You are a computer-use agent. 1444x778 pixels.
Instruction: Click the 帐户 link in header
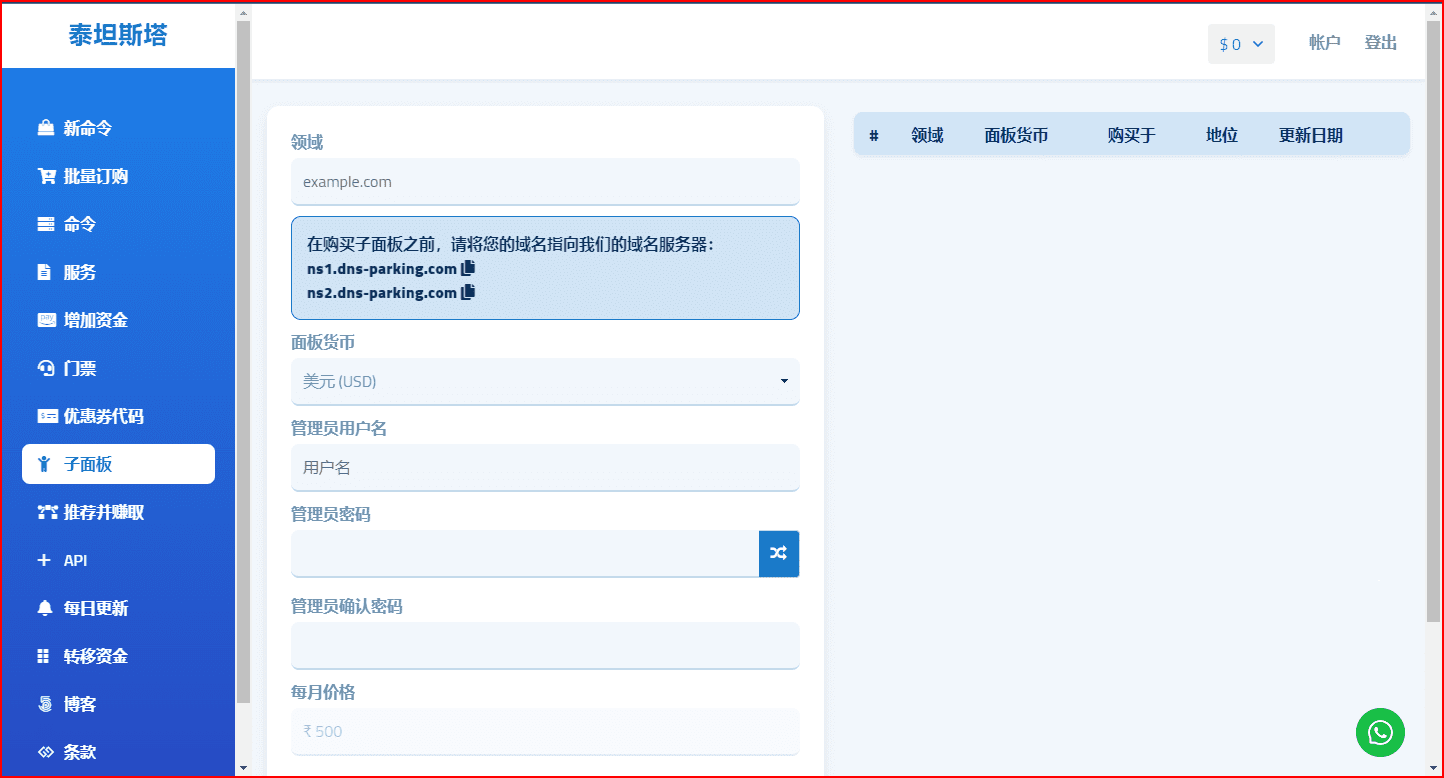pyautogui.click(x=1324, y=43)
